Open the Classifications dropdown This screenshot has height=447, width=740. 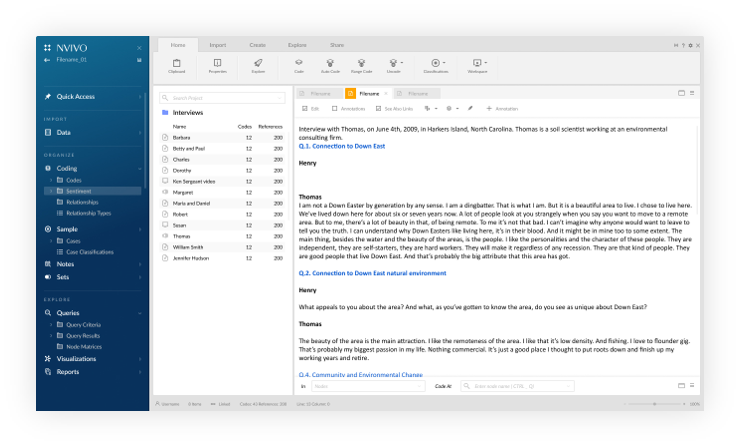(x=435, y=63)
